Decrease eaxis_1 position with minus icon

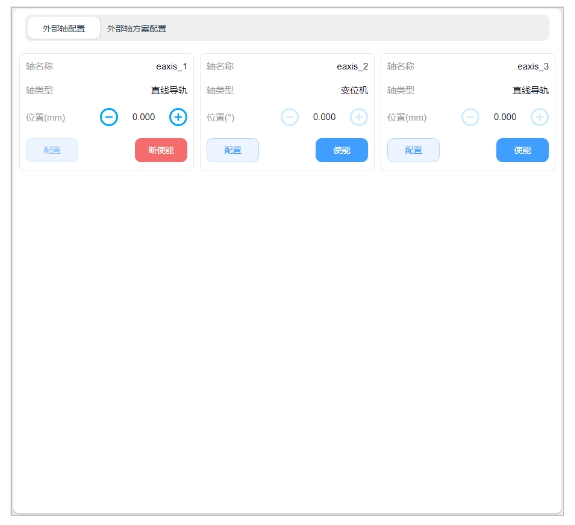(x=109, y=117)
